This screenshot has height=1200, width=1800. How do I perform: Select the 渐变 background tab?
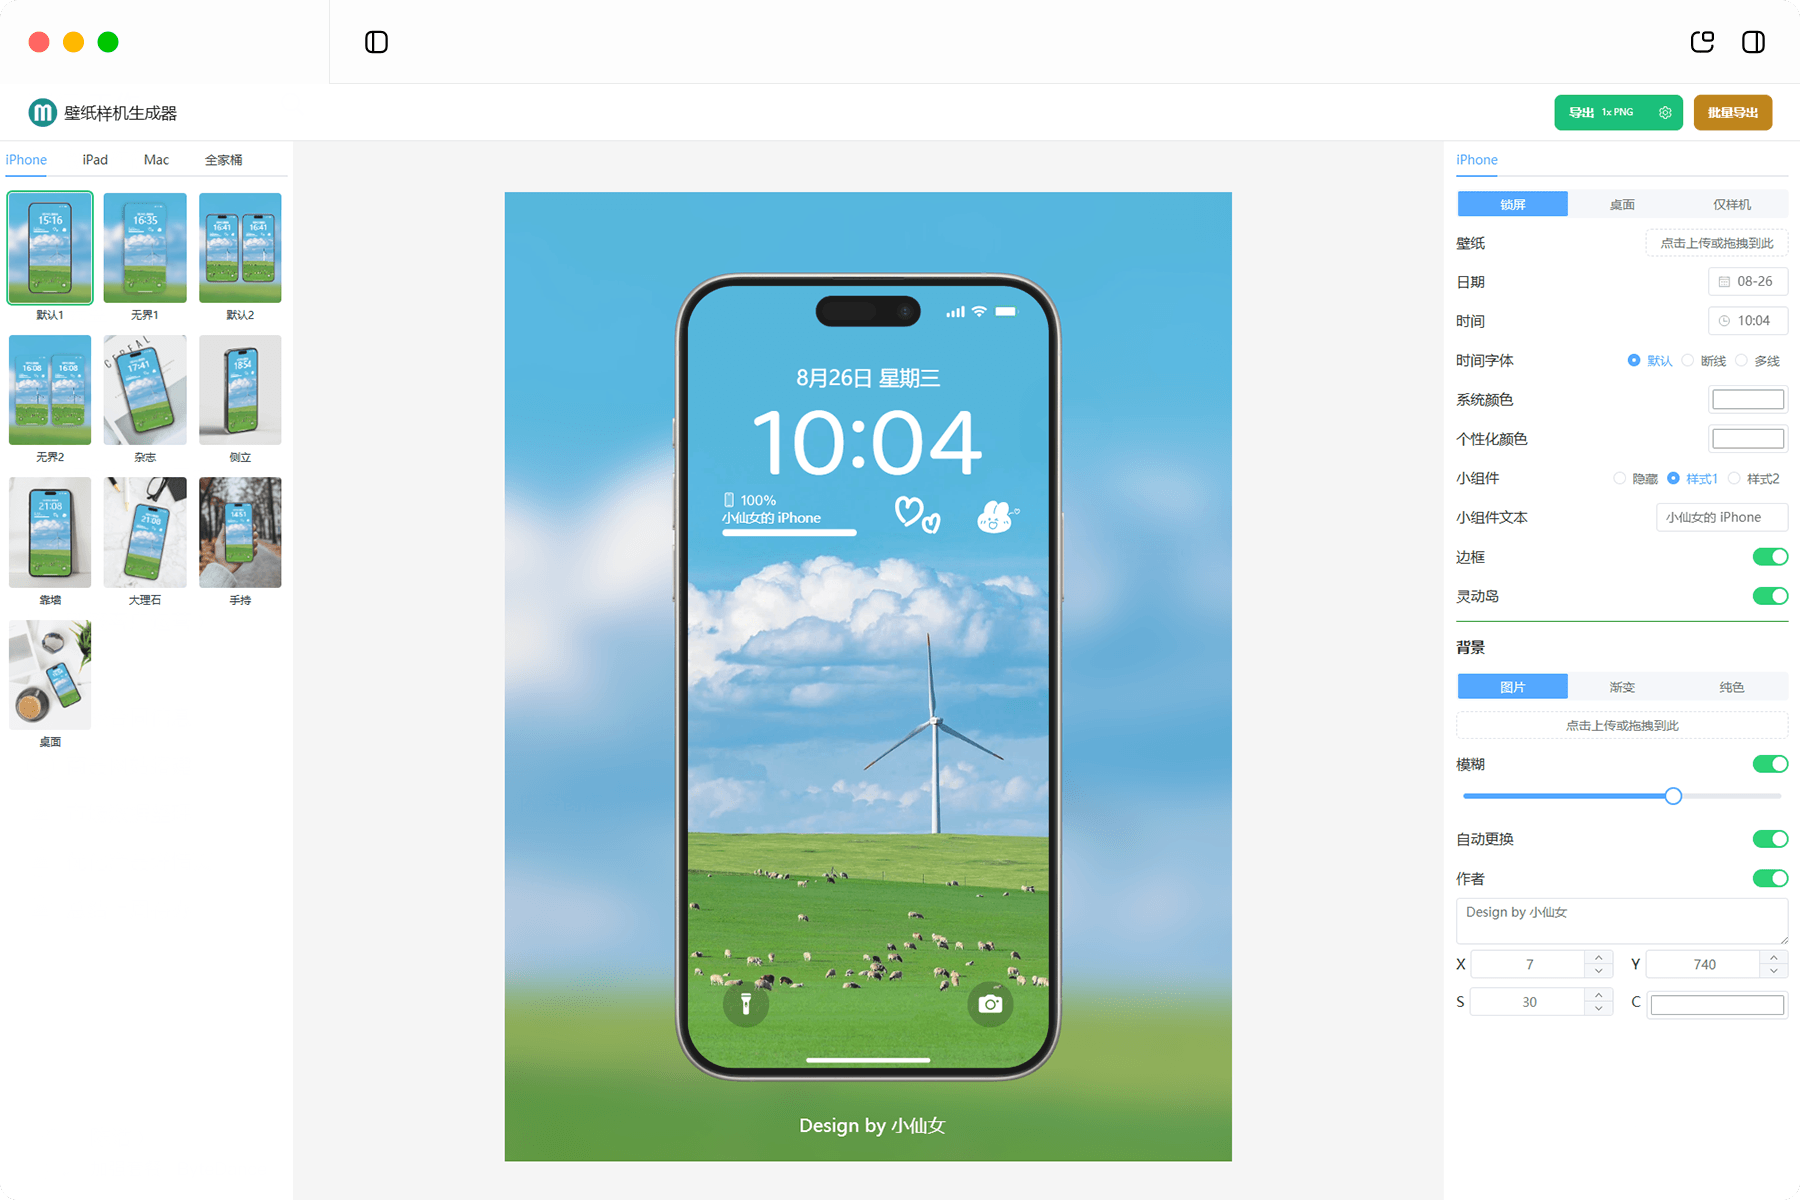coord(1622,687)
